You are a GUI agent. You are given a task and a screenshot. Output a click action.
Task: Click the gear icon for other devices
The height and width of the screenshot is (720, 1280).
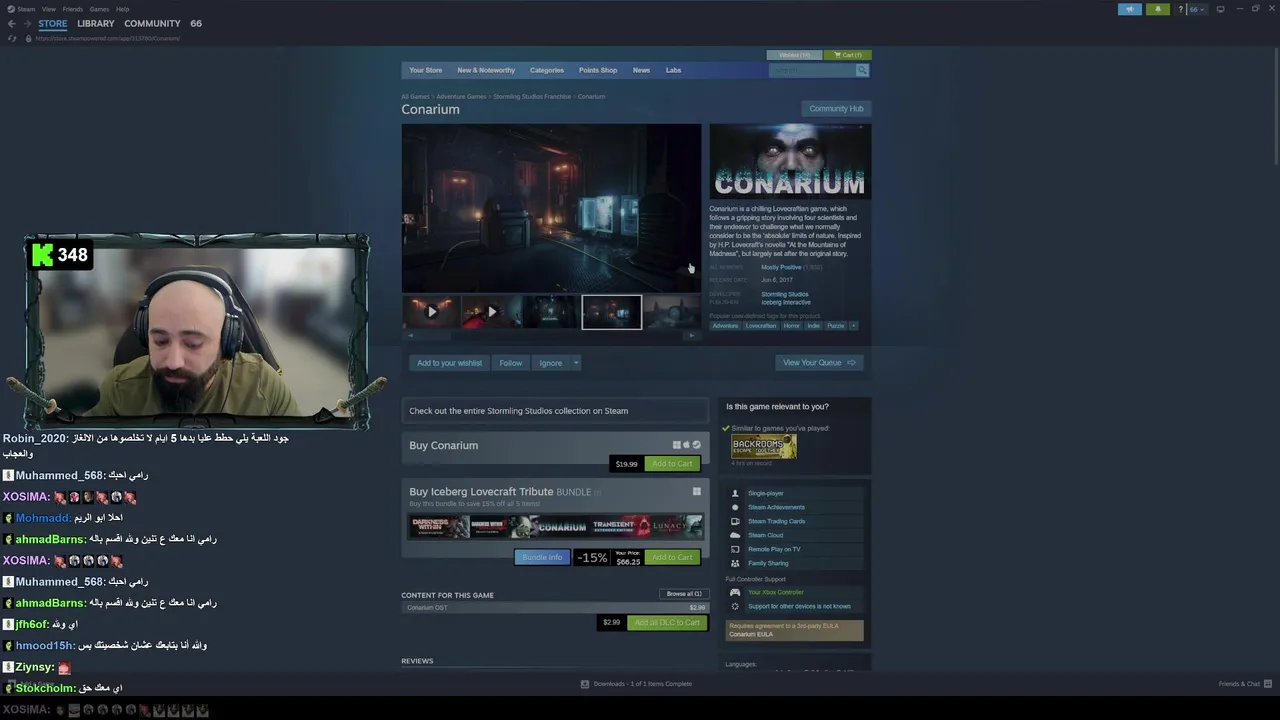pos(735,606)
